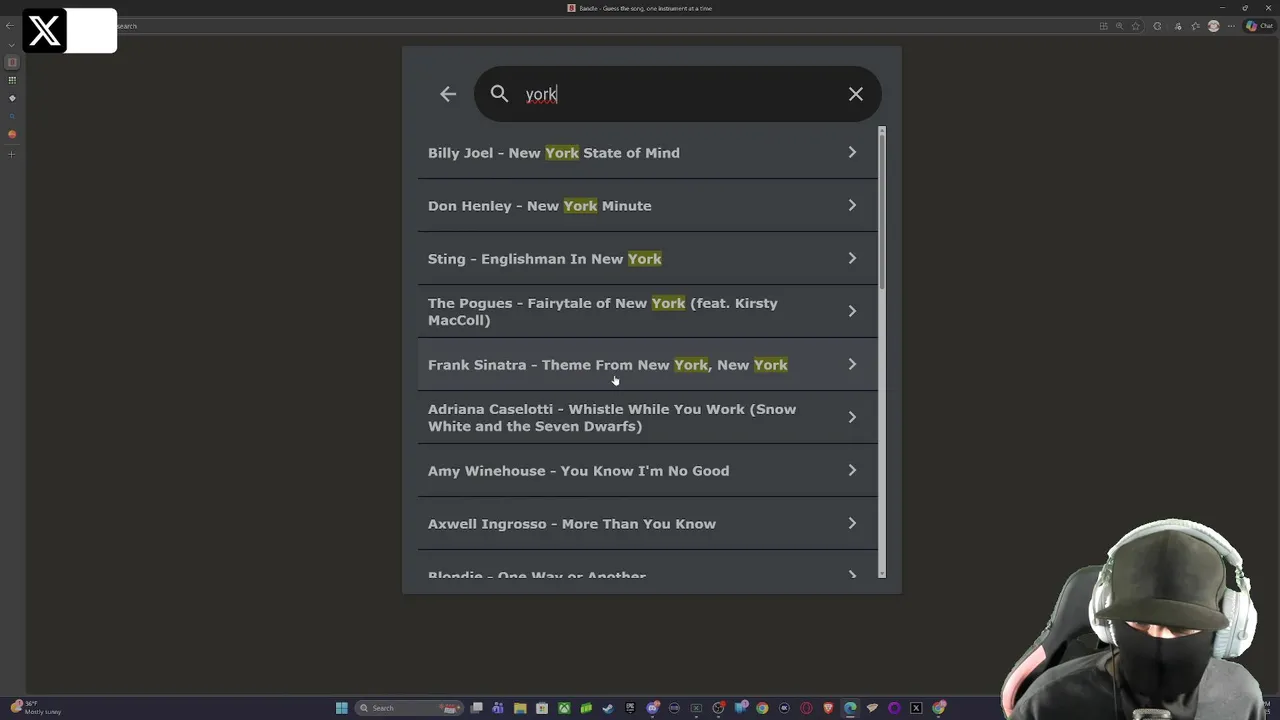
Task: Clear the song search with the X icon
Action: coord(856,94)
